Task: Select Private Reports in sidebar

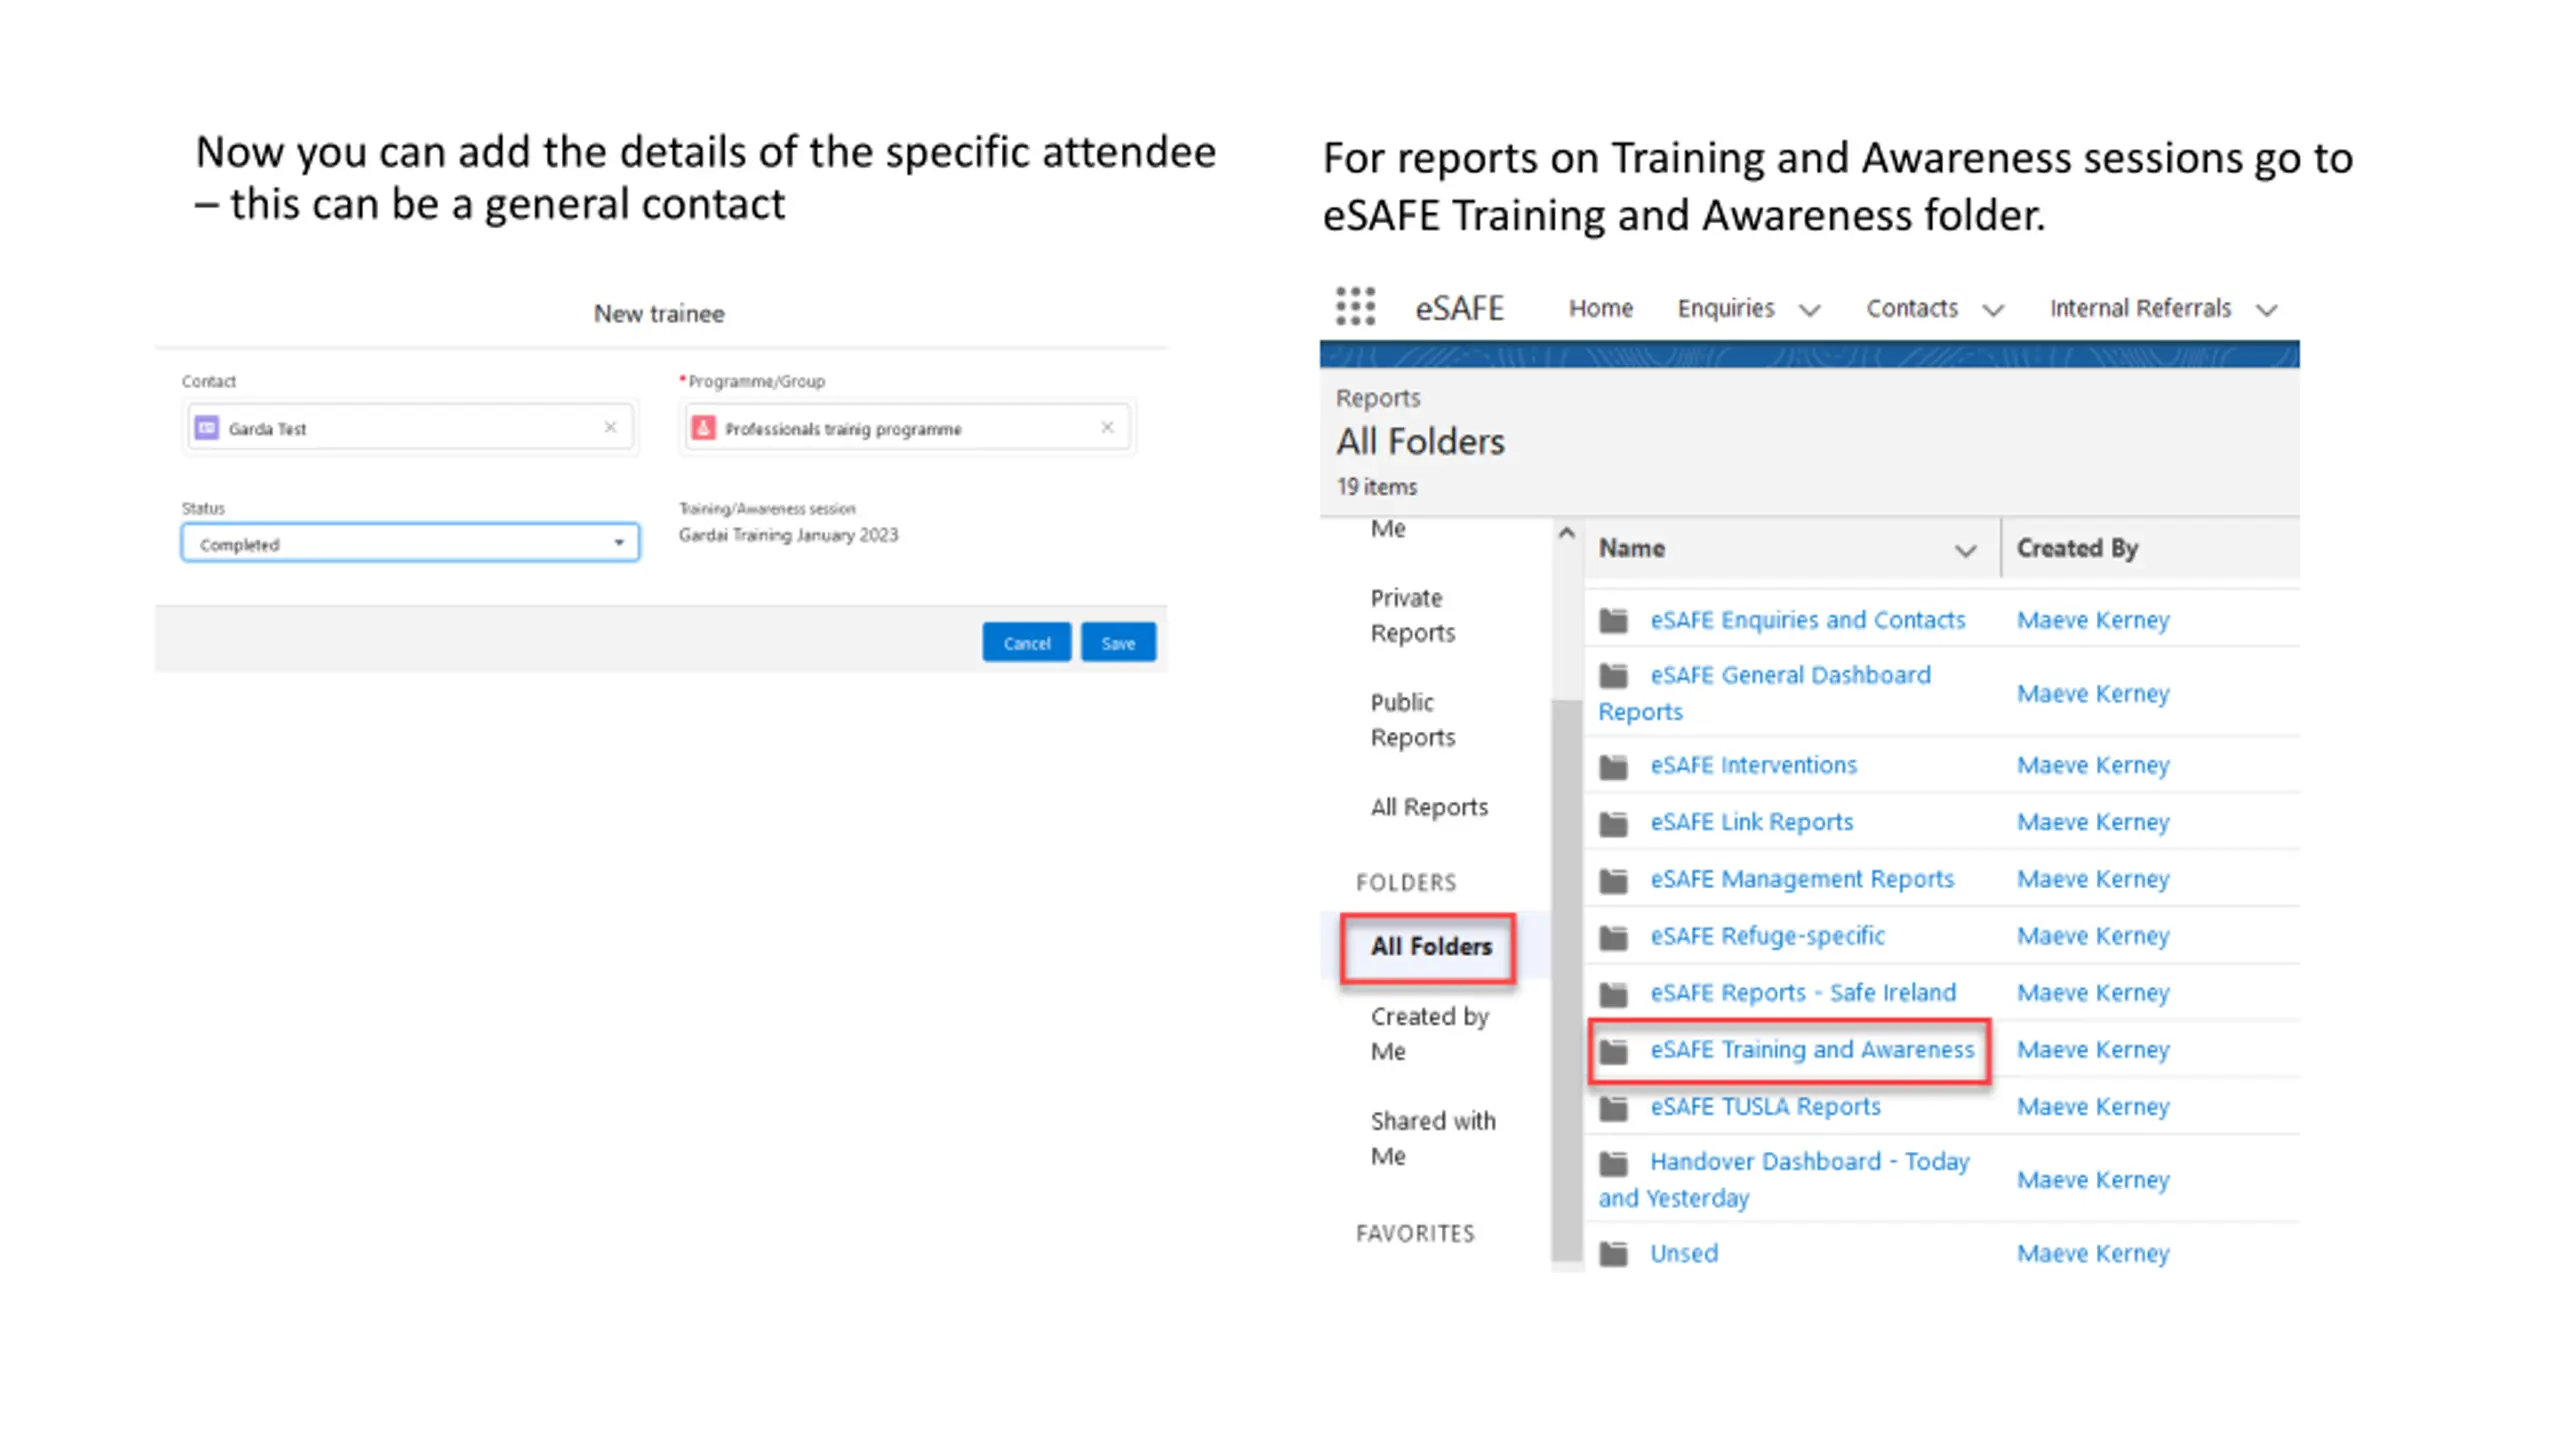Action: point(1412,615)
